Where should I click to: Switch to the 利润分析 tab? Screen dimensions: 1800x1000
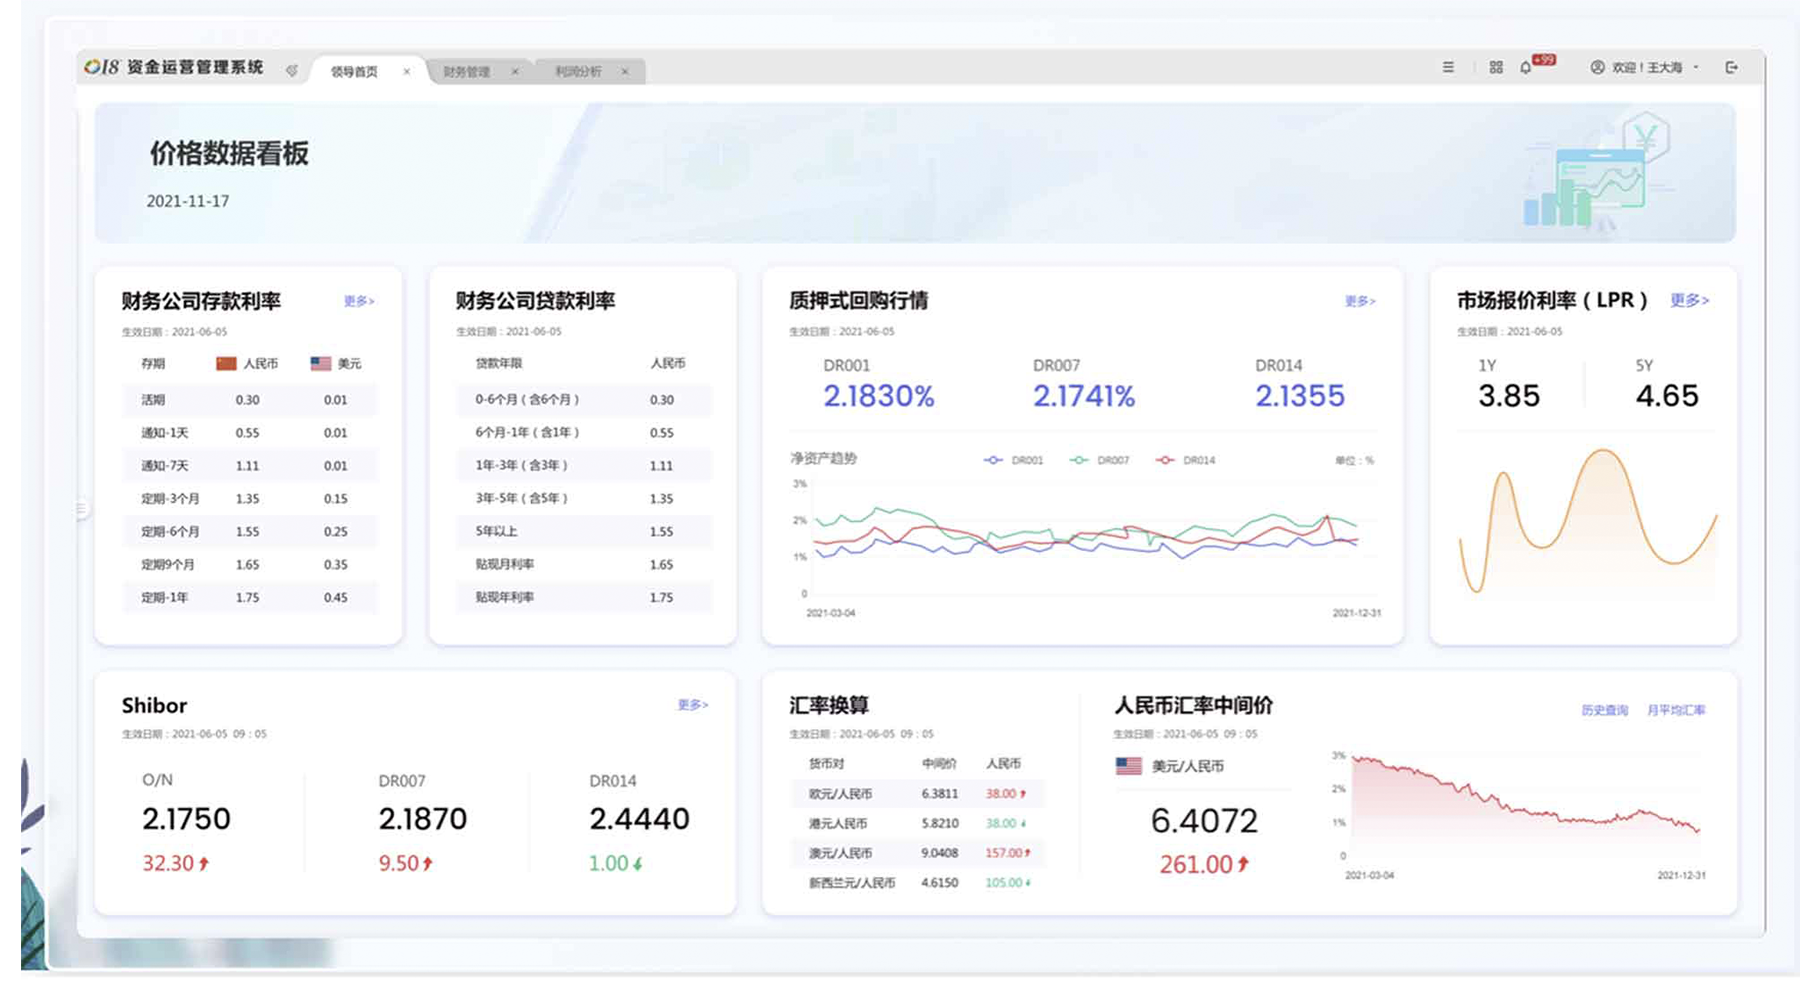580,71
